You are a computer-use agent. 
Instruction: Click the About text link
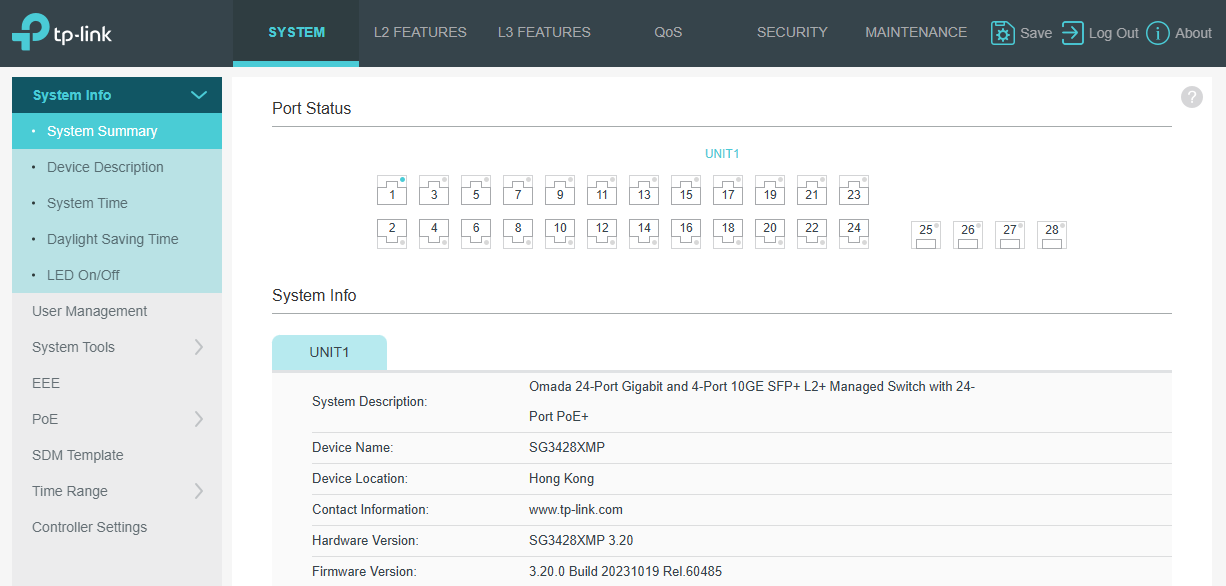click(x=1193, y=33)
